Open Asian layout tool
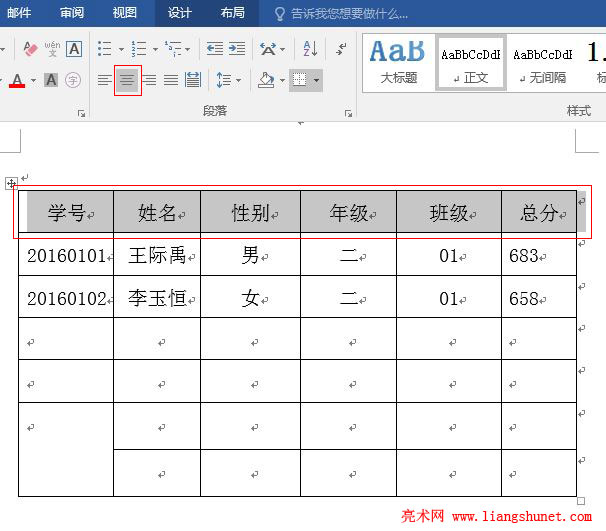The width and height of the screenshot is (606, 531). pos(268,49)
